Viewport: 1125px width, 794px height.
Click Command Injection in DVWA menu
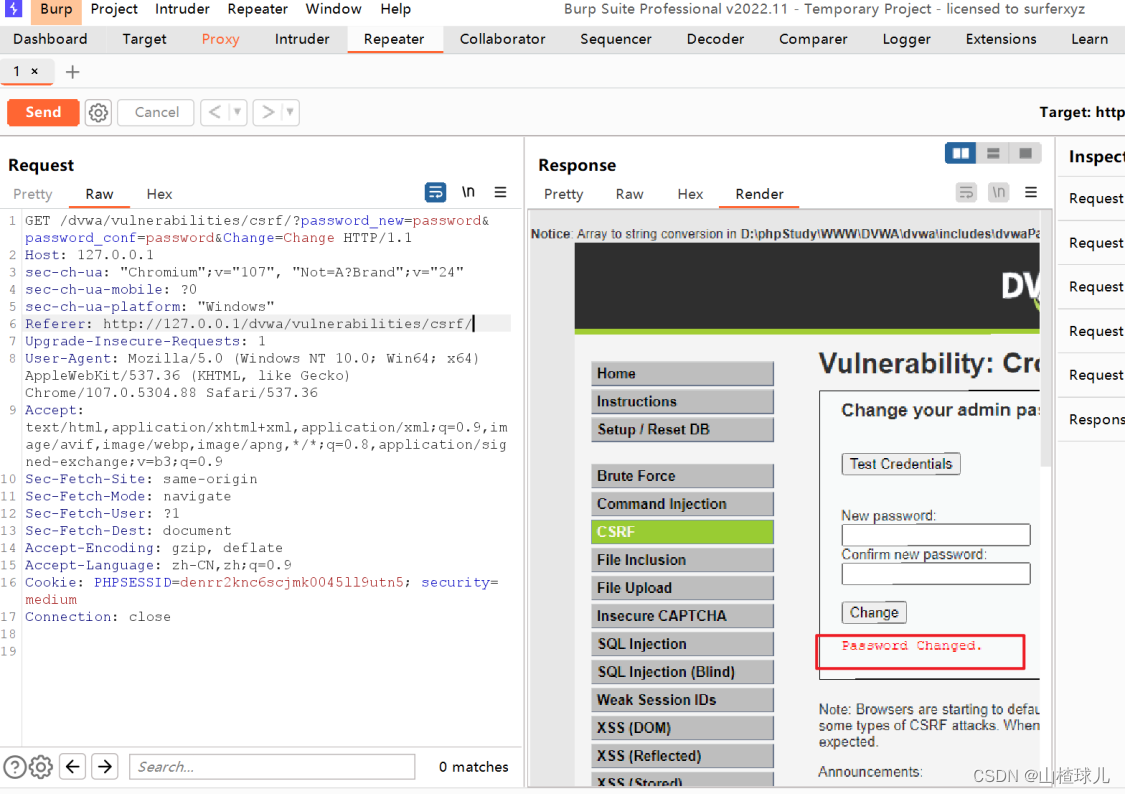click(x=682, y=504)
